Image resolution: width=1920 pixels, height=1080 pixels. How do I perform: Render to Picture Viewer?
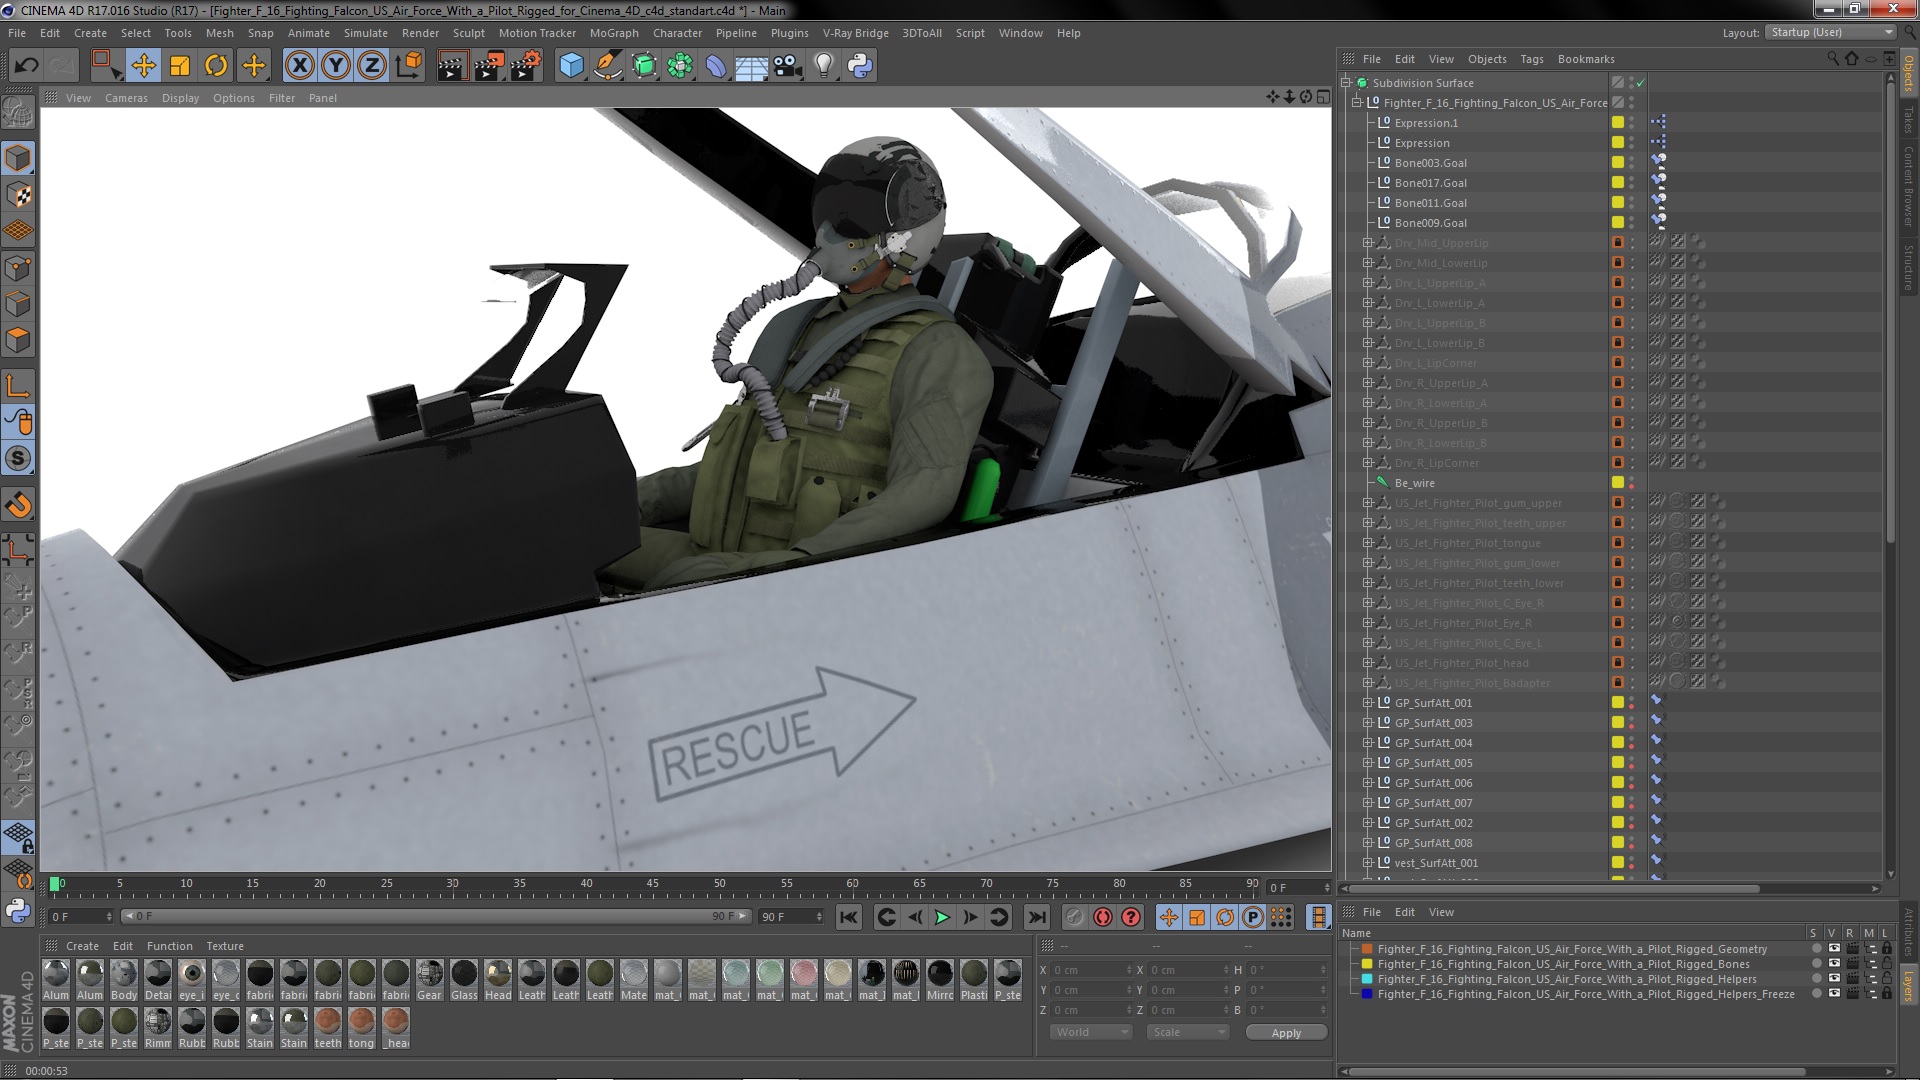tap(489, 66)
